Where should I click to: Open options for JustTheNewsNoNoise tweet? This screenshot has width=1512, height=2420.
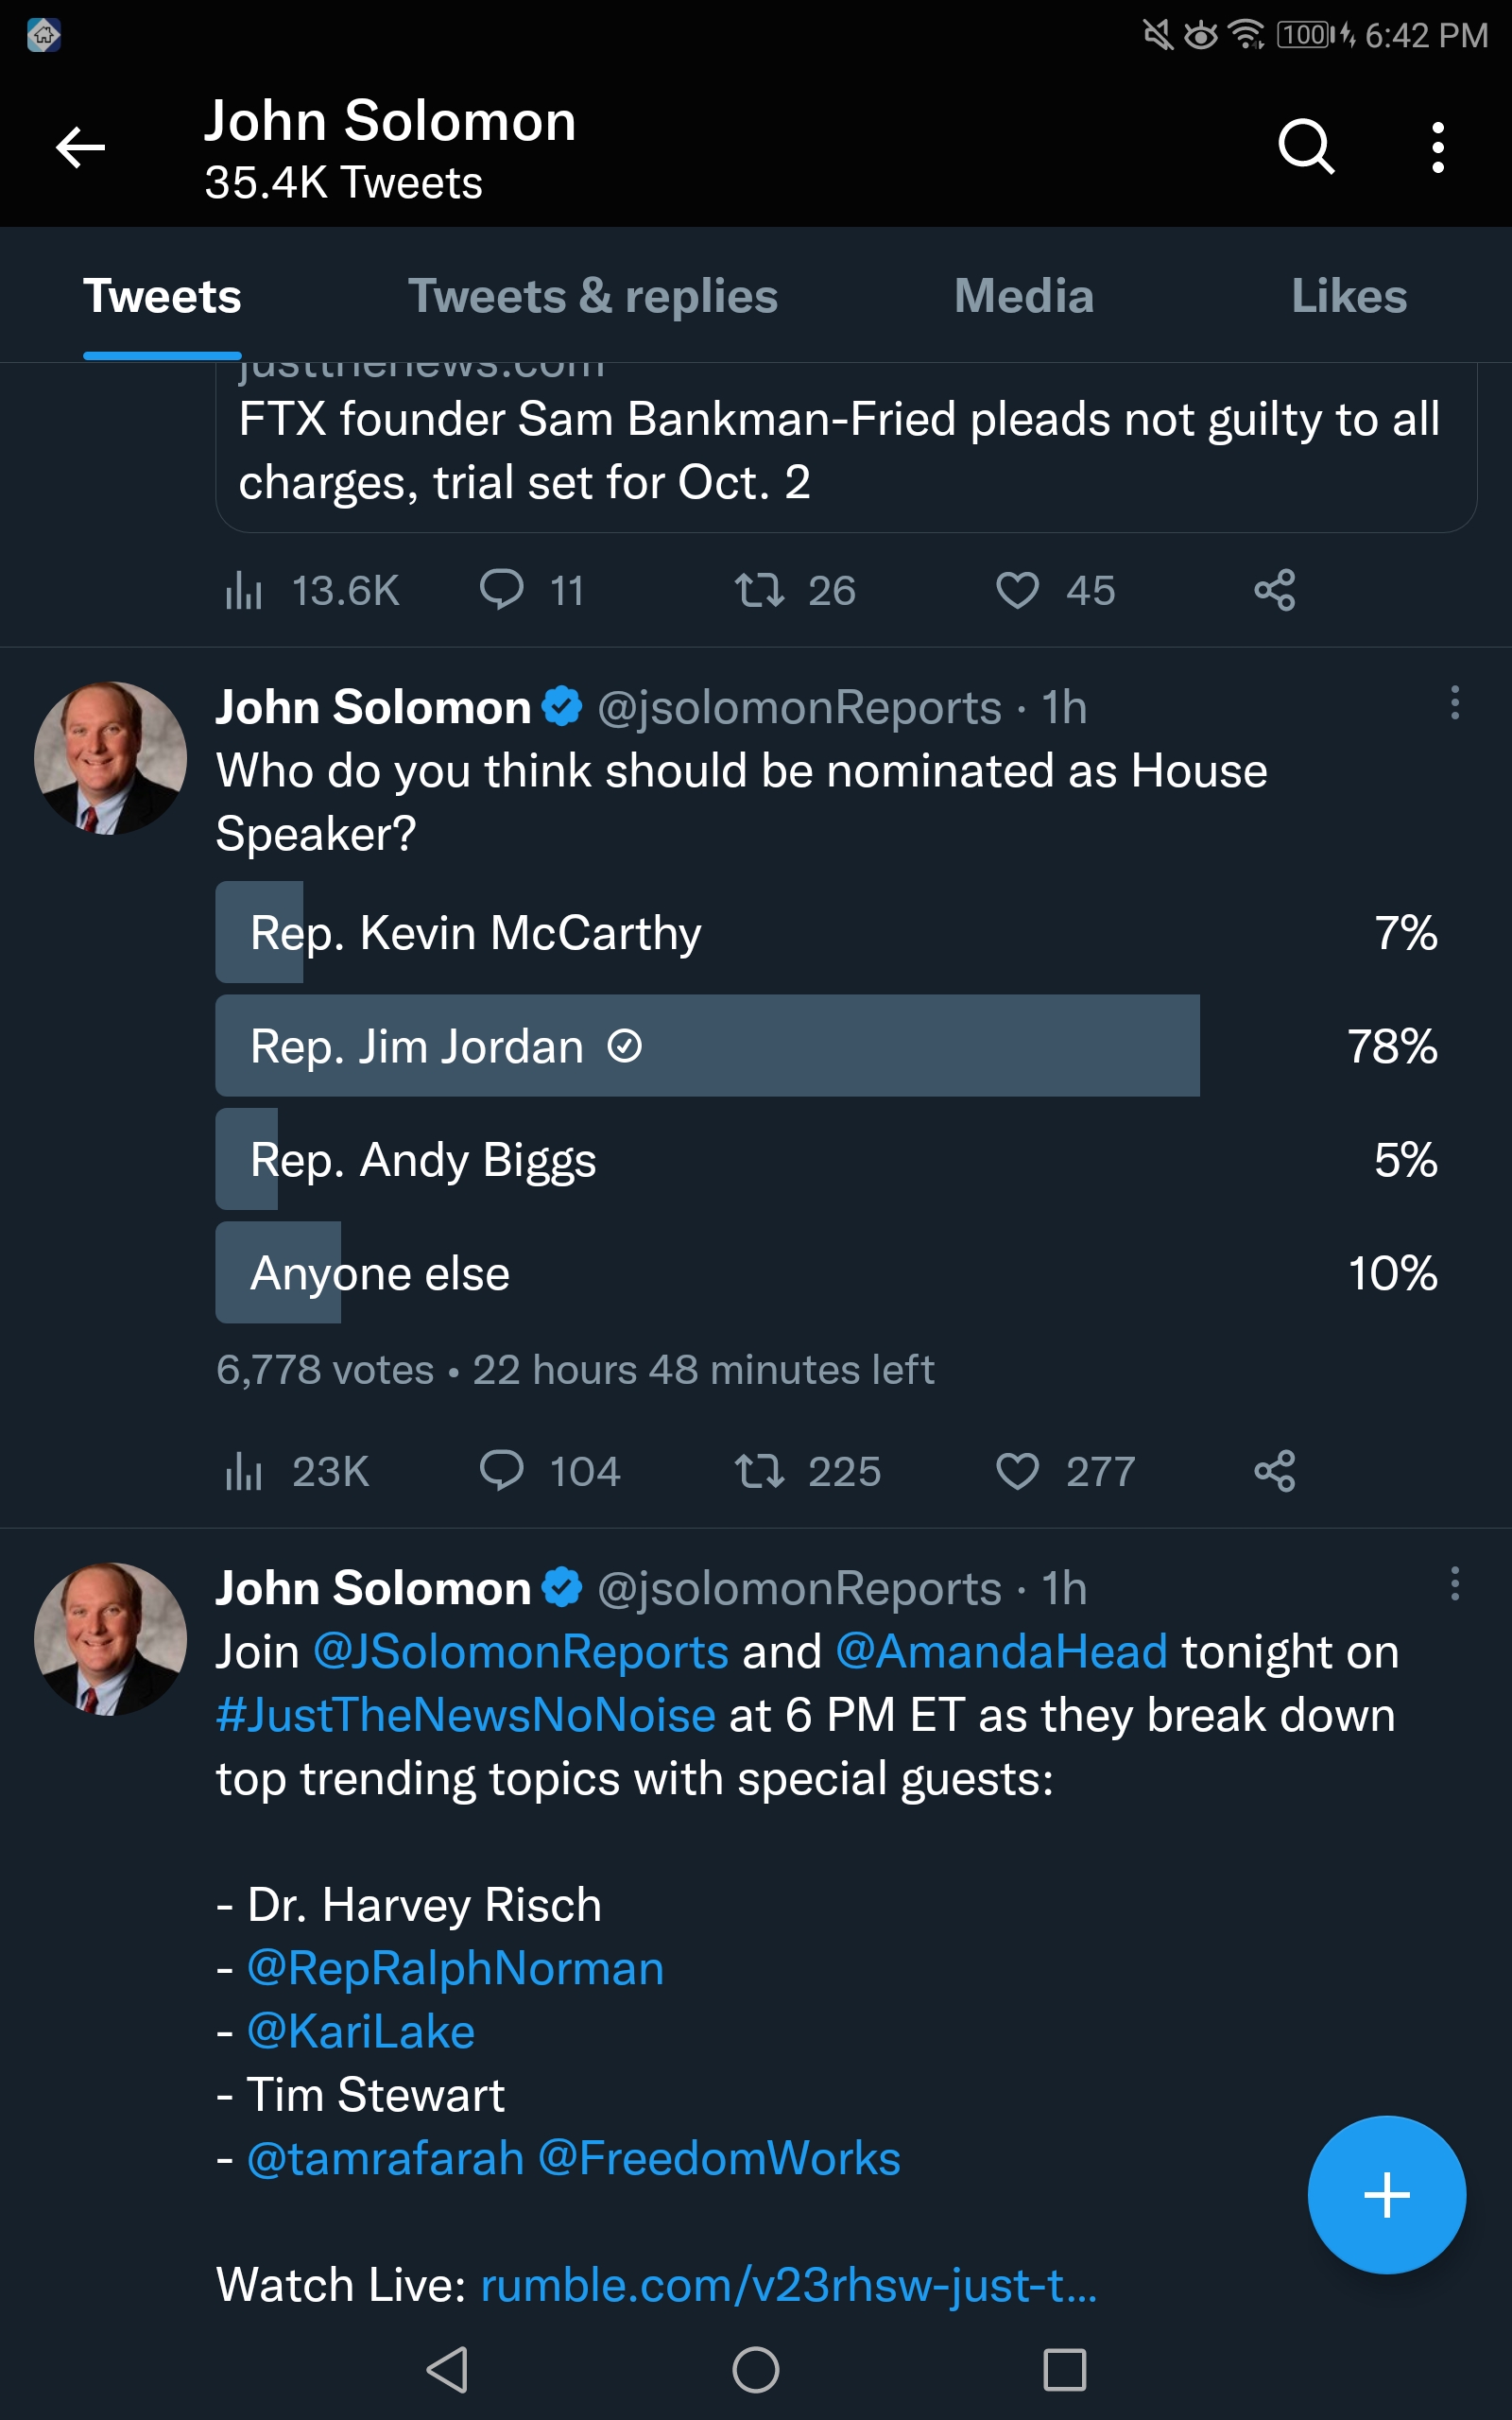coord(1454,1584)
